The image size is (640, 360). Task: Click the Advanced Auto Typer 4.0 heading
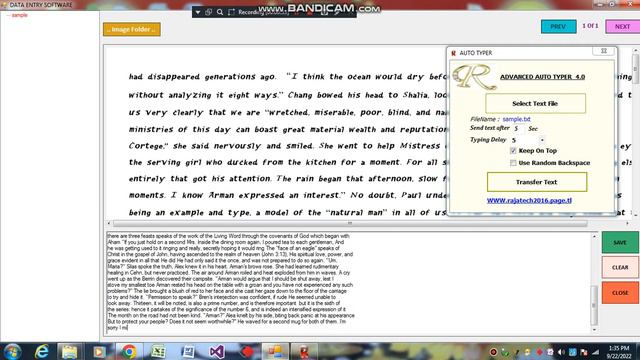click(542, 77)
